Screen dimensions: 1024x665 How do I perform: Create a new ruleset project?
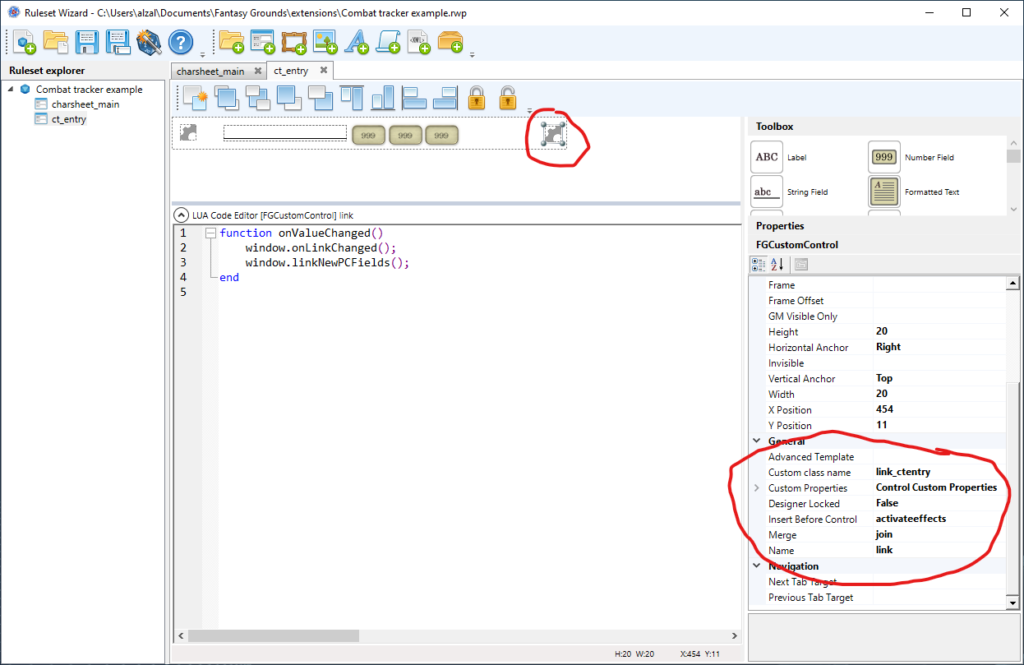click(x=24, y=42)
